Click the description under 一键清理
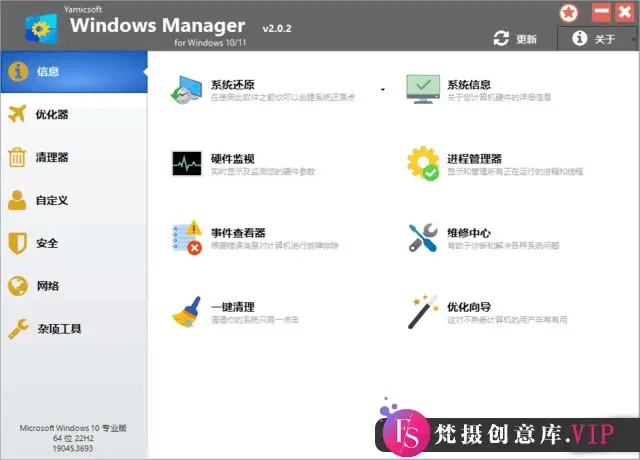Viewport: 640px width, 460px height. (x=255, y=320)
